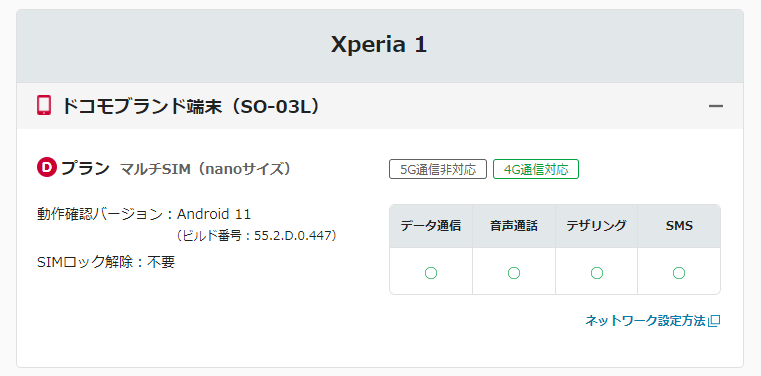Click the 4G通信対応 green badge

point(536,169)
